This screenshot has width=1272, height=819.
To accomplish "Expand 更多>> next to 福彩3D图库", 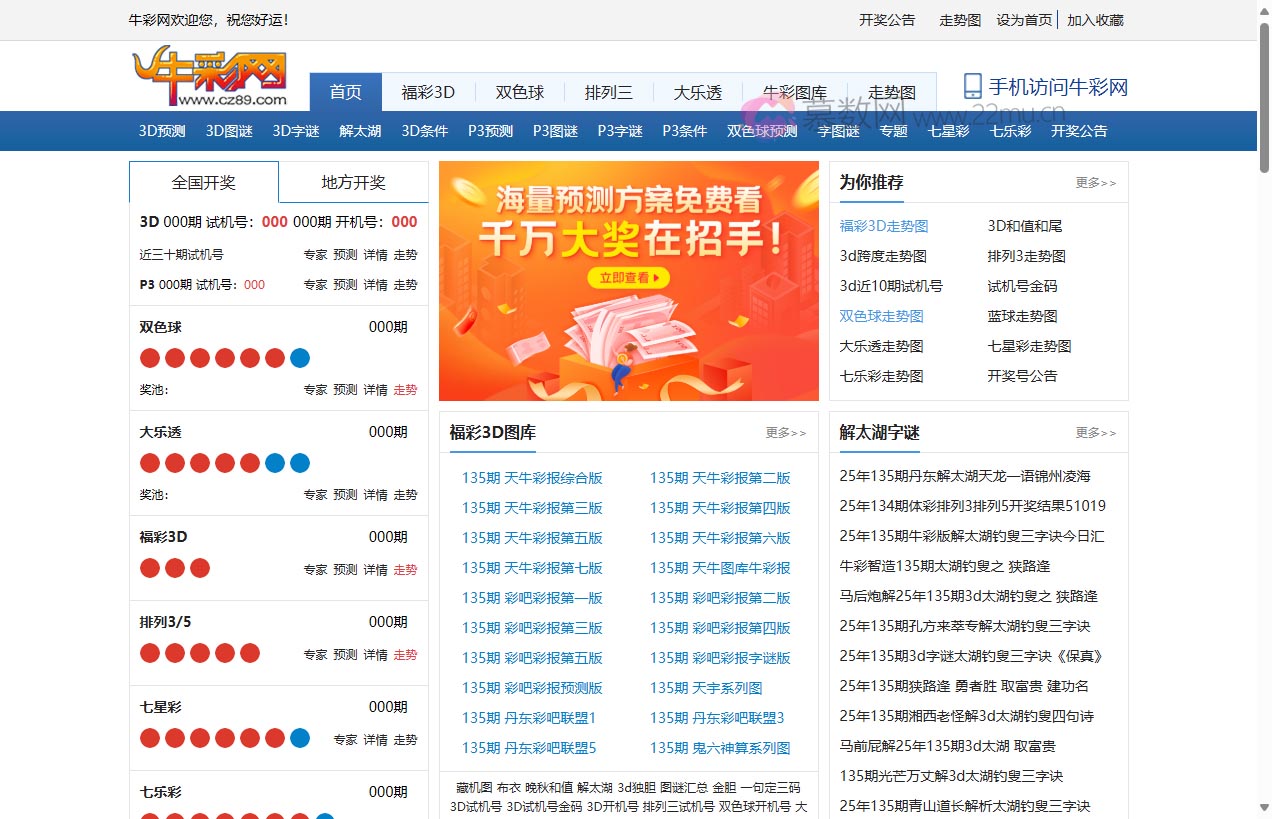I will 785,433.
